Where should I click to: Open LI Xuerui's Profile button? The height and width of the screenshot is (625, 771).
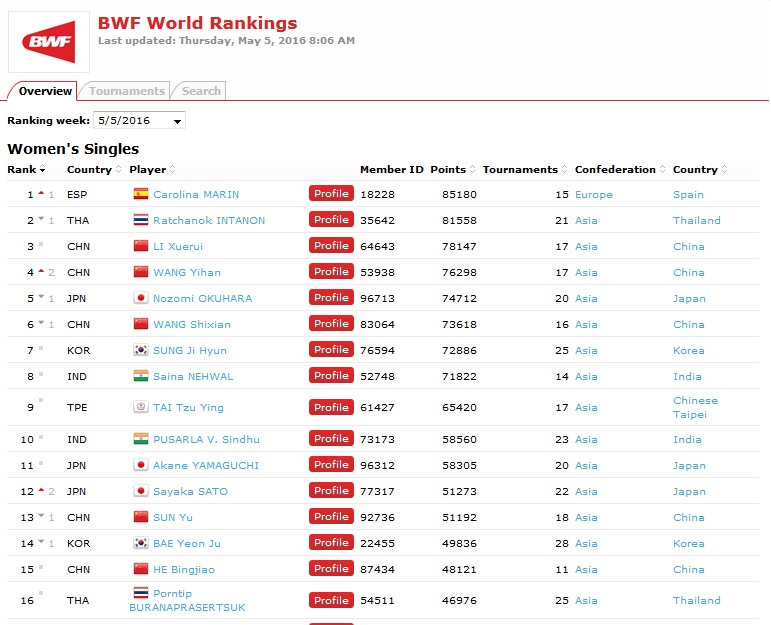tap(331, 246)
